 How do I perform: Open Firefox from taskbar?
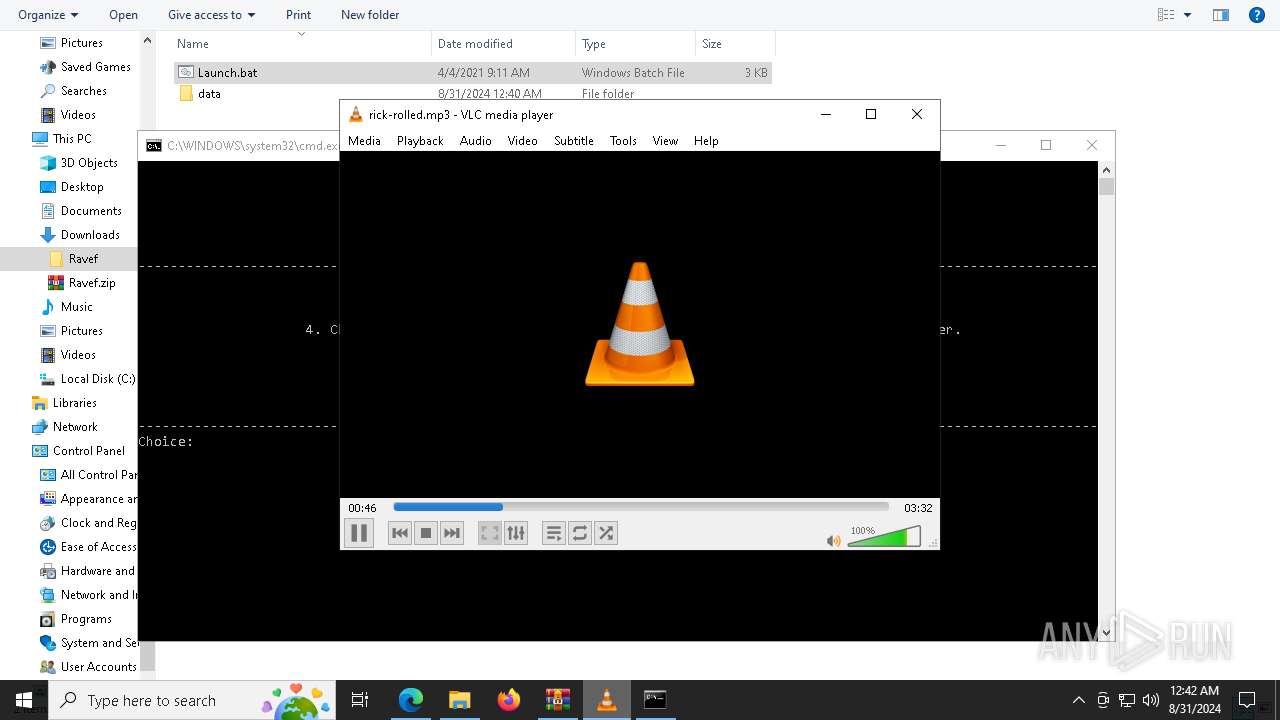coord(509,700)
